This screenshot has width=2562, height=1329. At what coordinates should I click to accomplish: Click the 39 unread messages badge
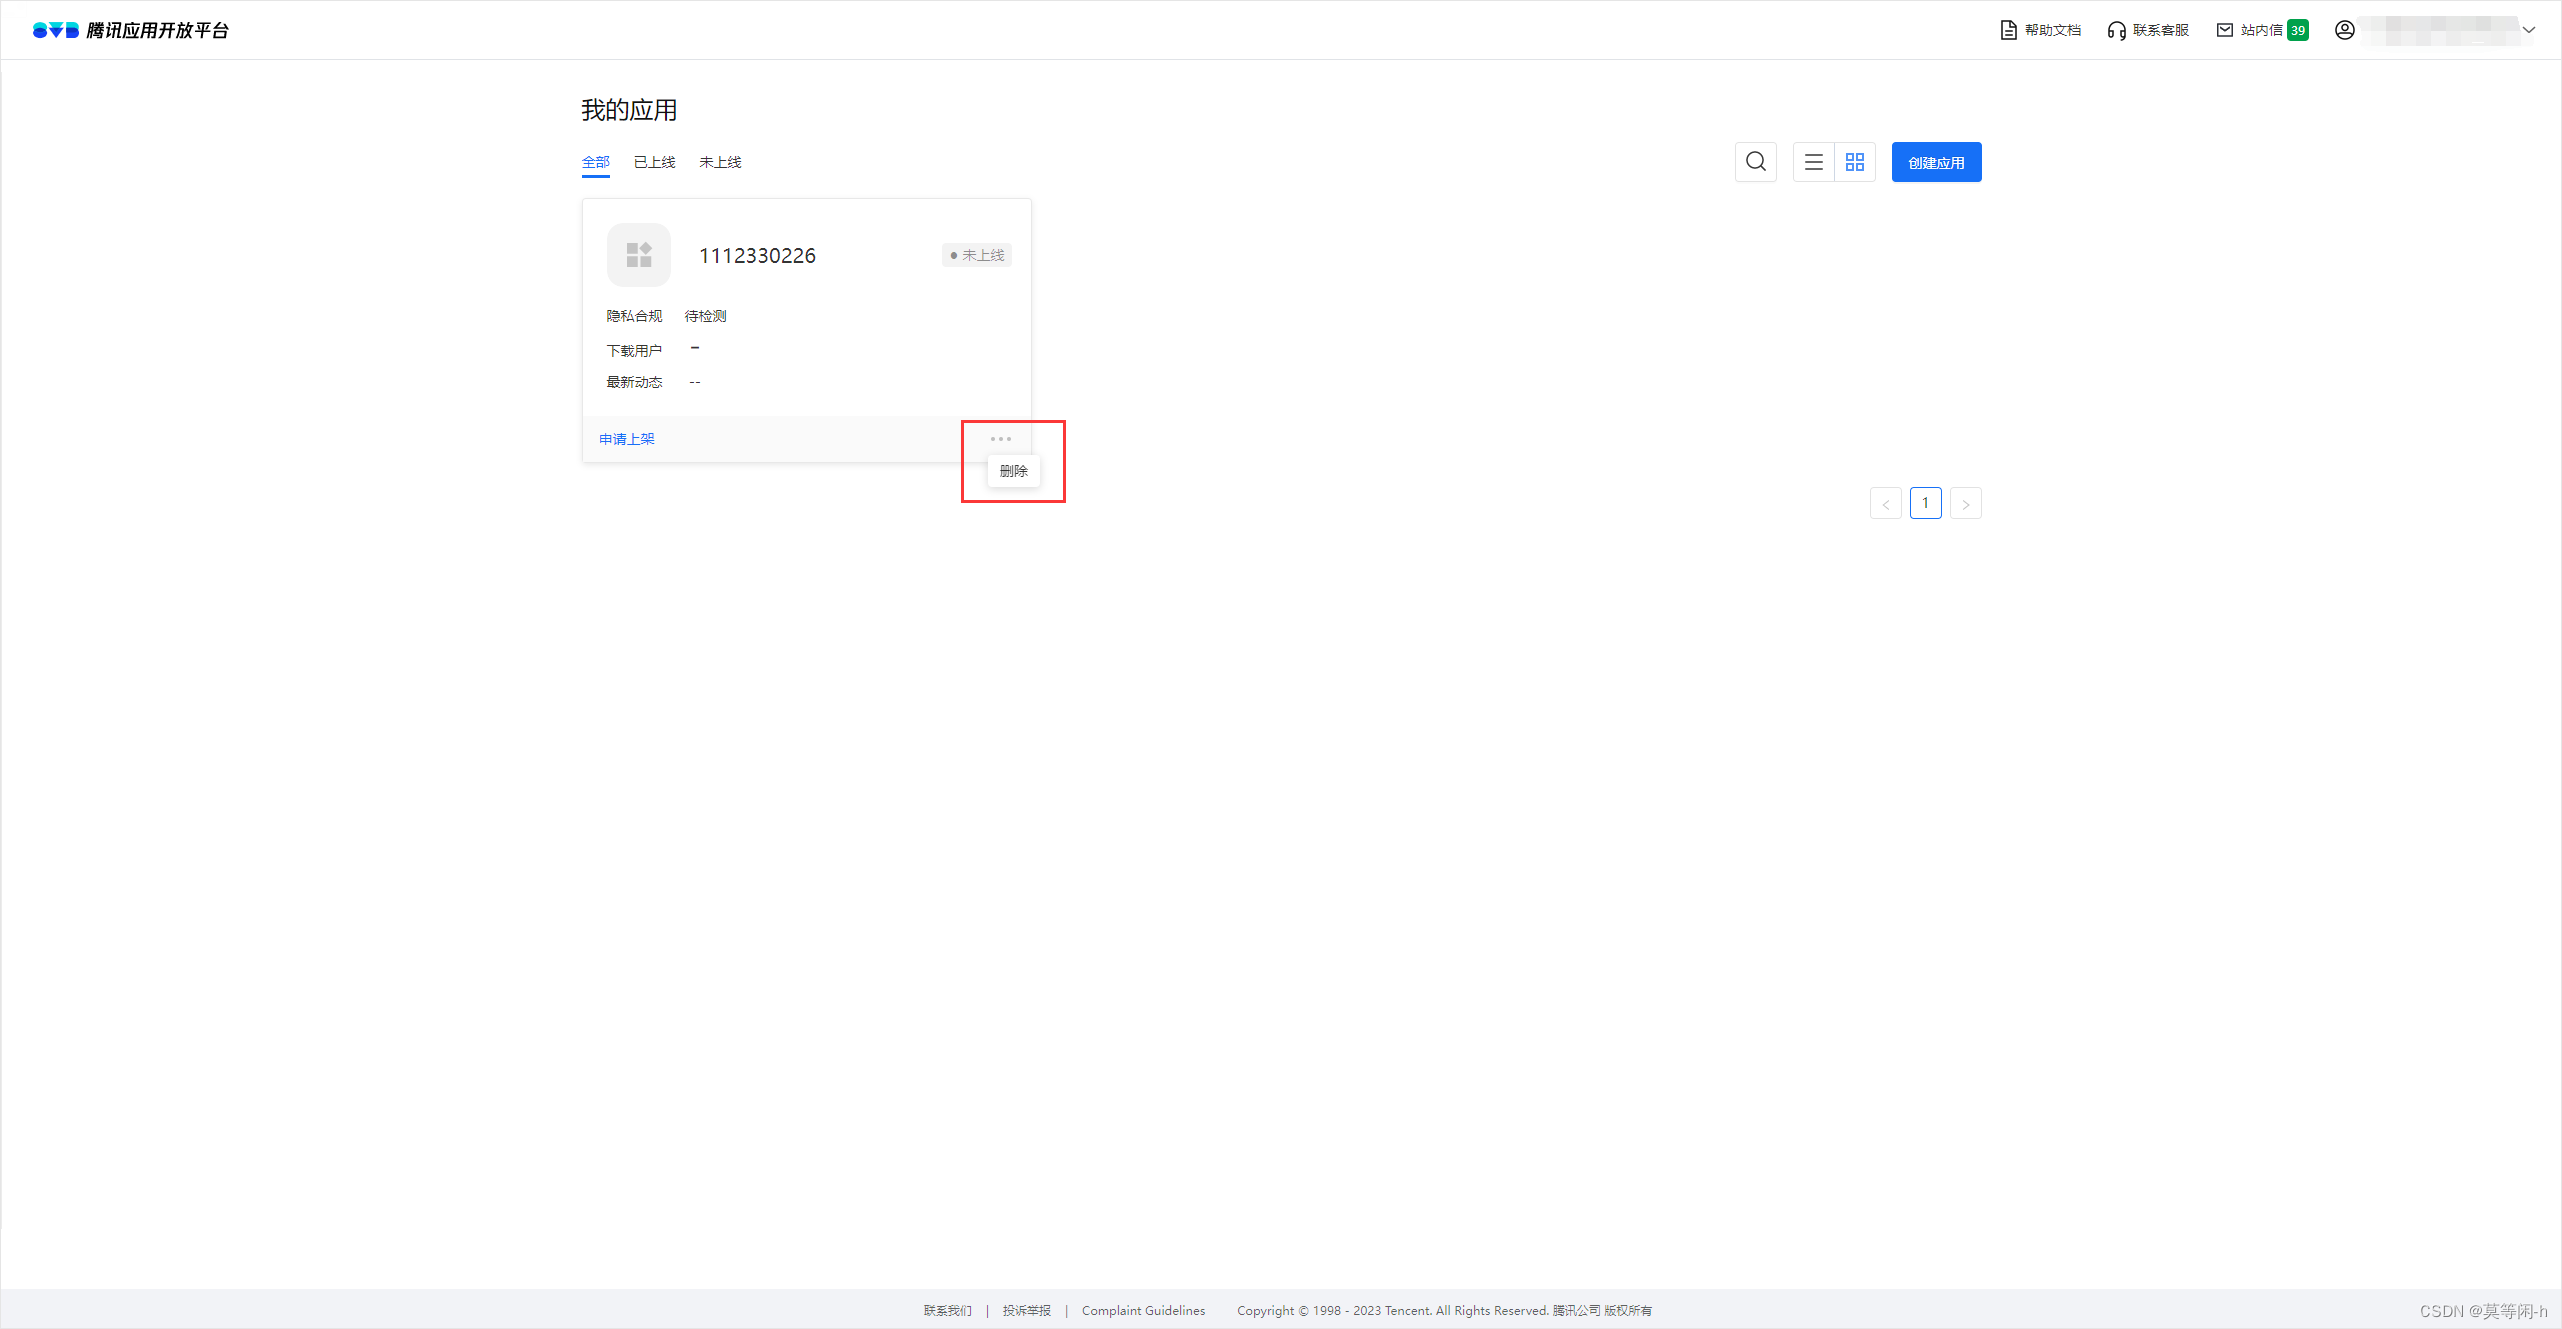point(2298,30)
